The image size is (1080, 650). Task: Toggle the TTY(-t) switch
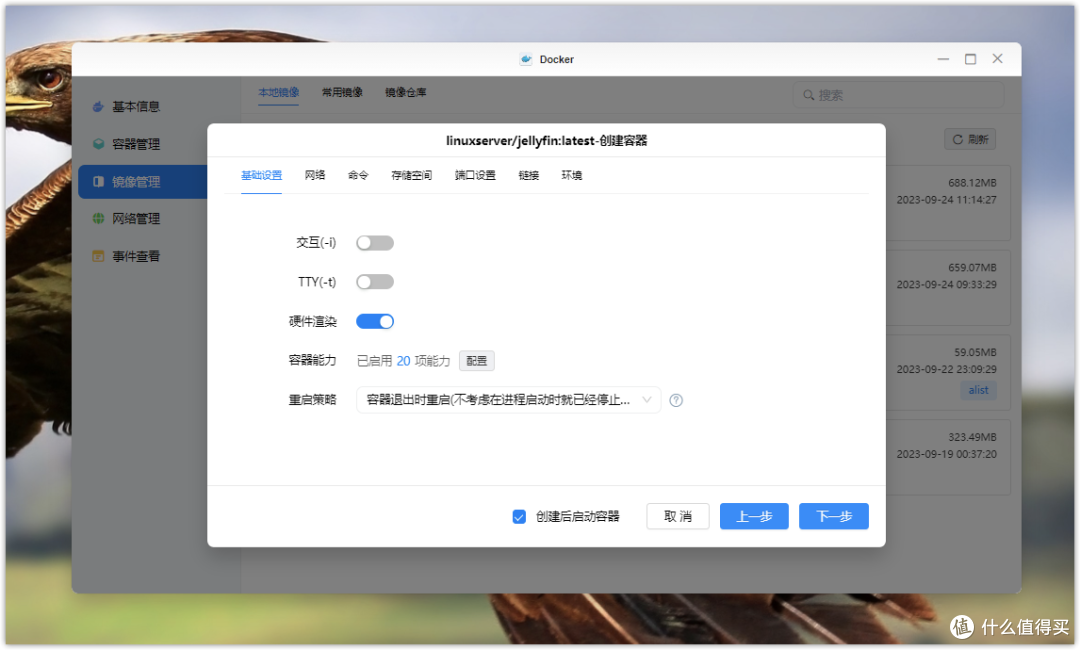(x=375, y=282)
